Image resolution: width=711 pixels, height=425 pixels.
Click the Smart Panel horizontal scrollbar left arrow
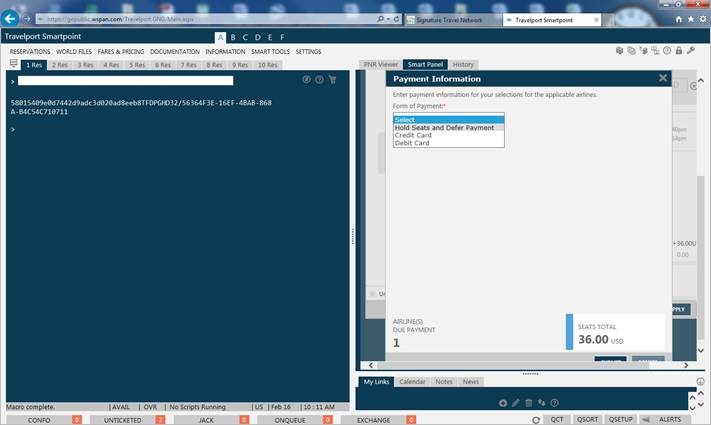[x=370, y=365]
